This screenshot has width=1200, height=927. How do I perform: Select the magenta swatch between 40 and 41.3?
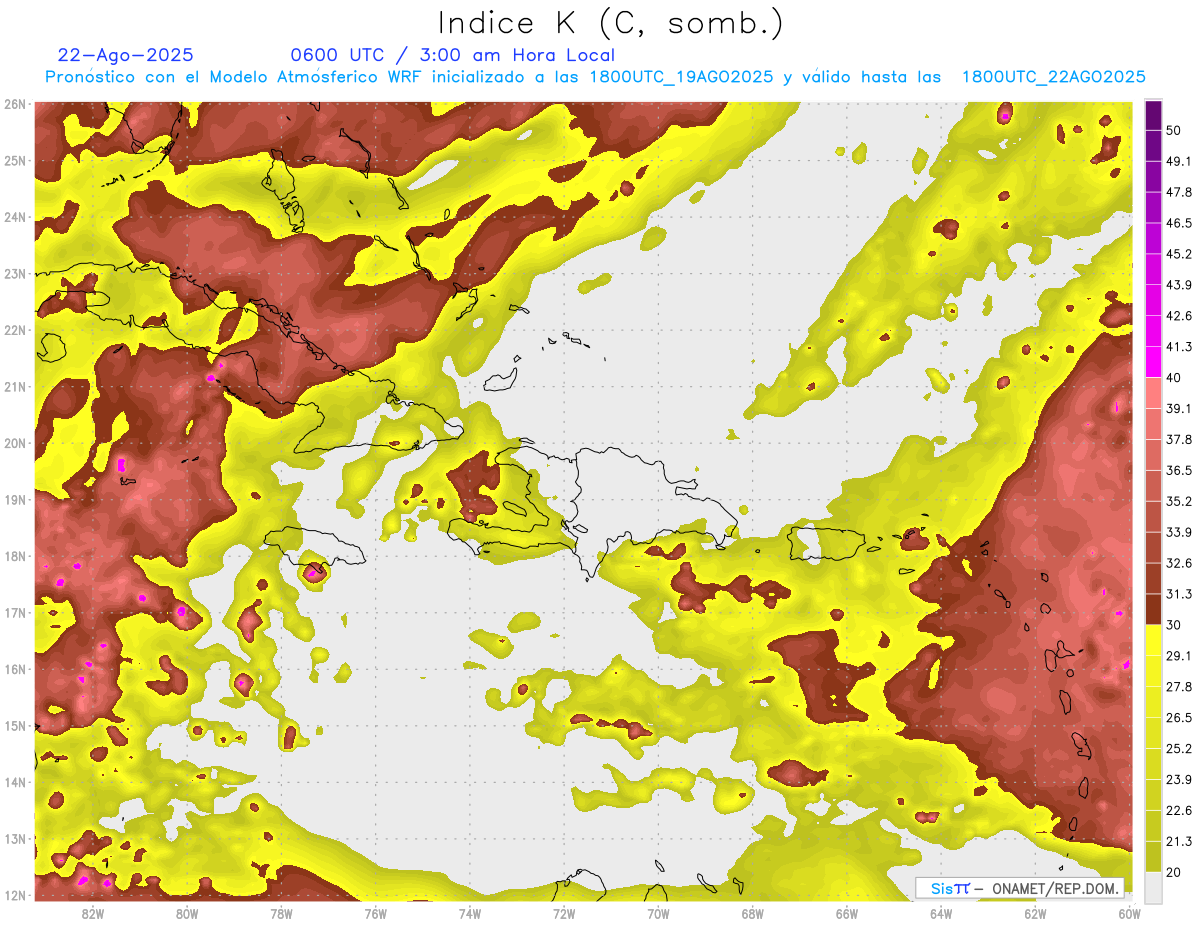click(1153, 362)
